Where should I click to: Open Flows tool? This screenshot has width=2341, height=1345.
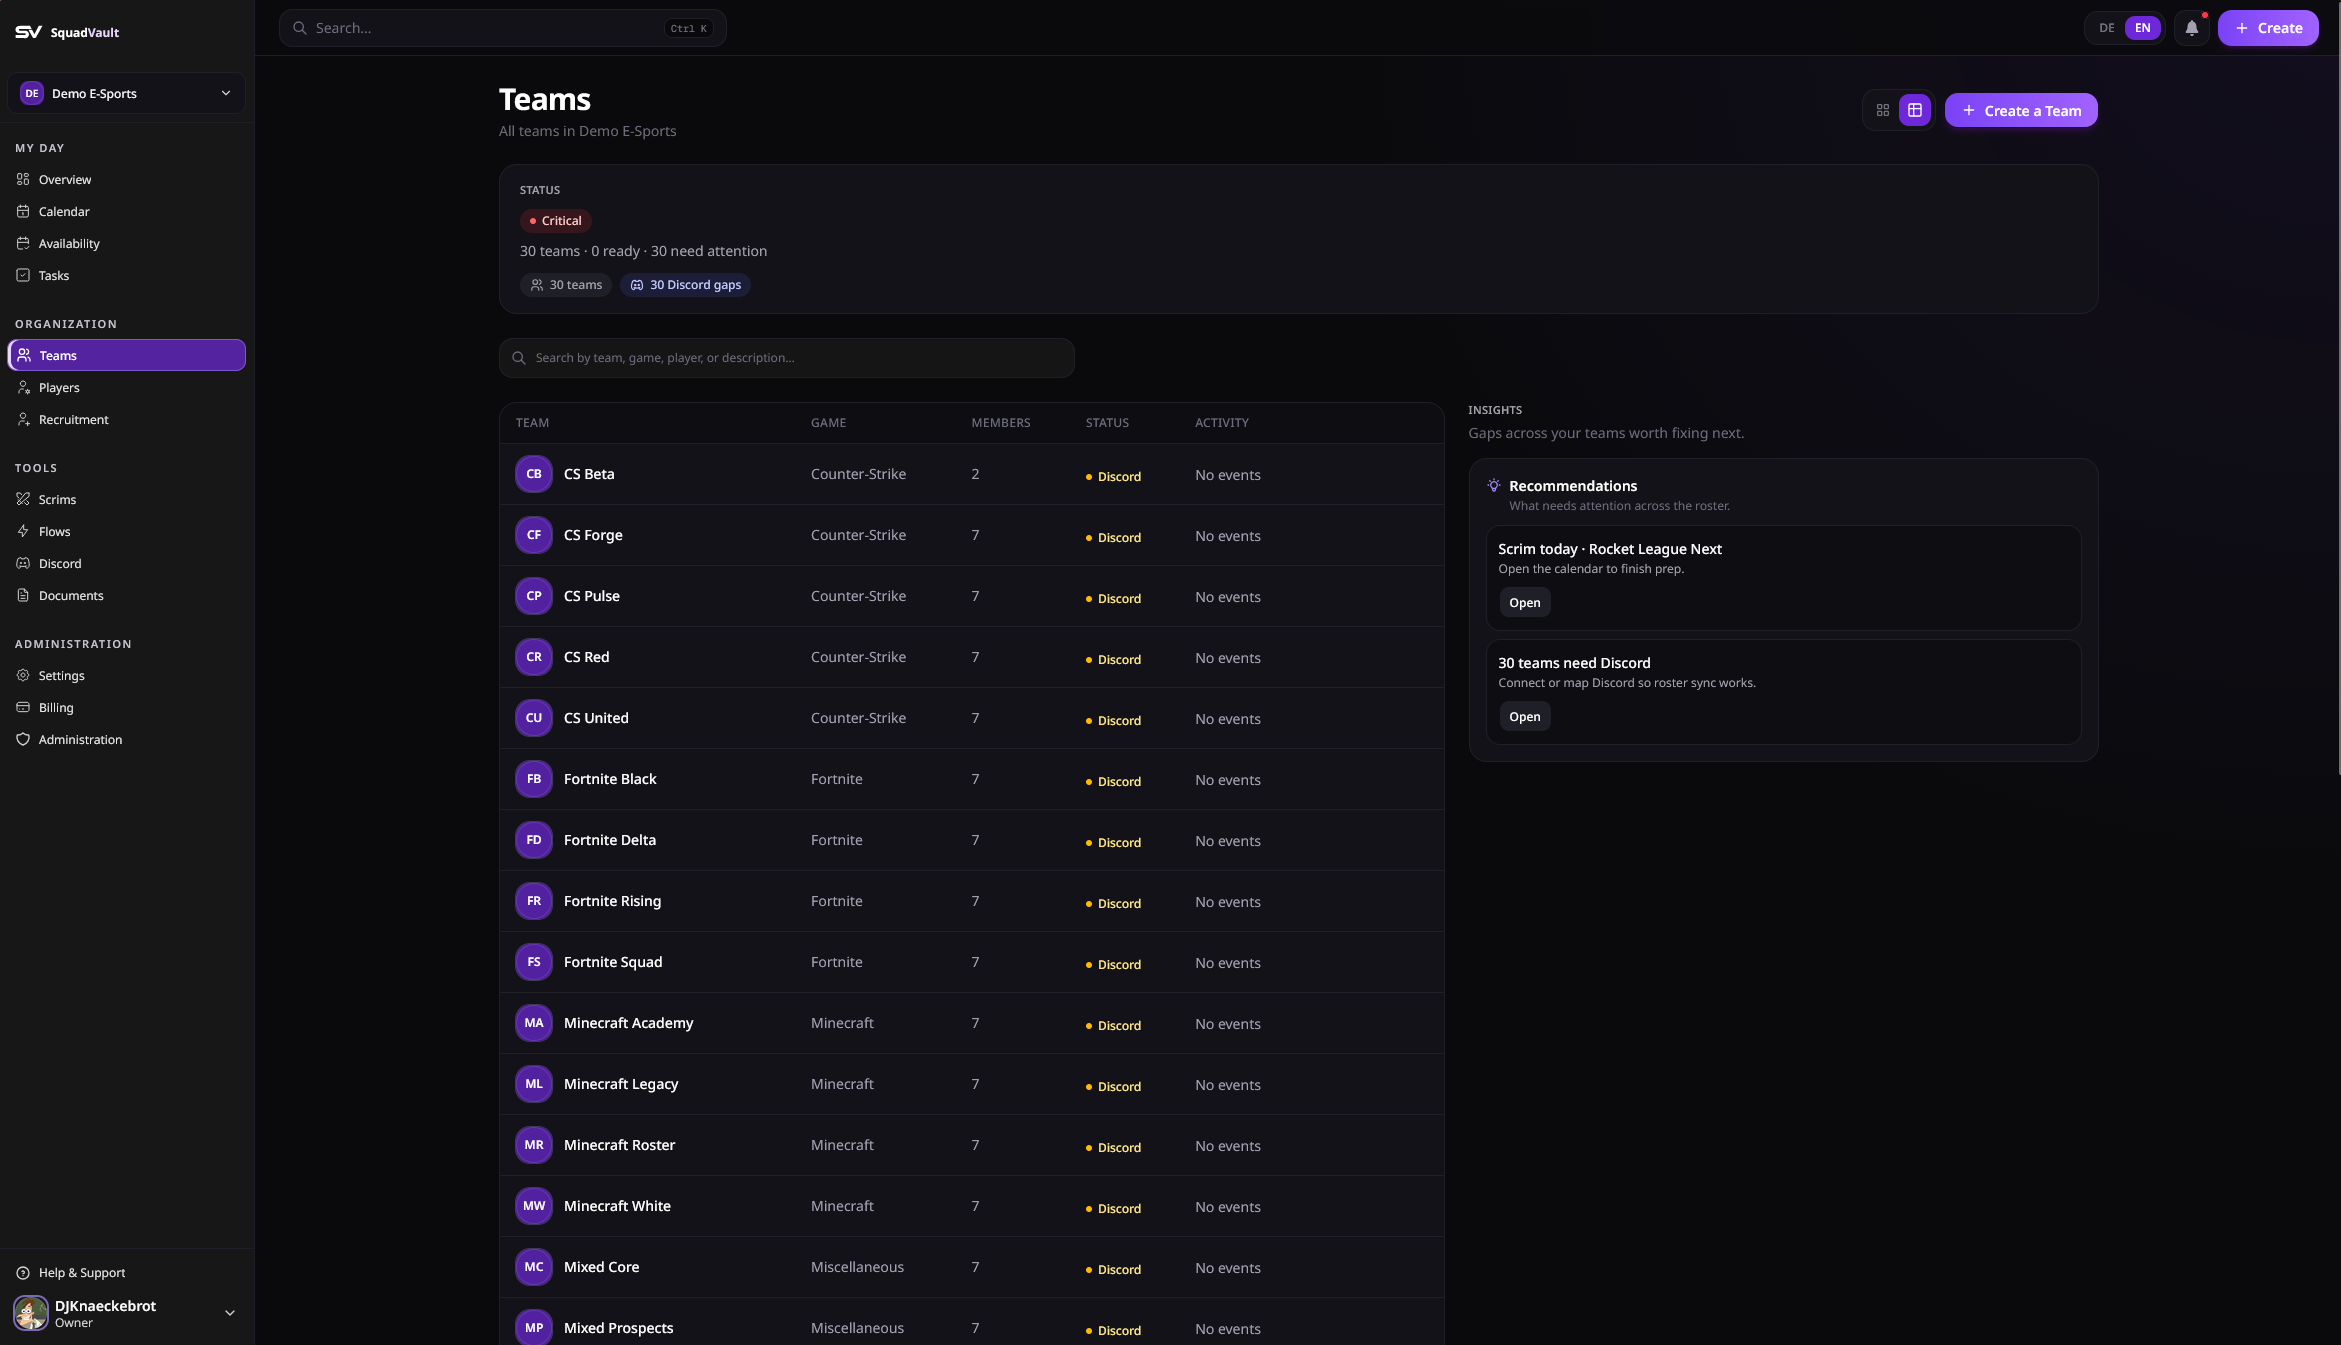[126, 531]
